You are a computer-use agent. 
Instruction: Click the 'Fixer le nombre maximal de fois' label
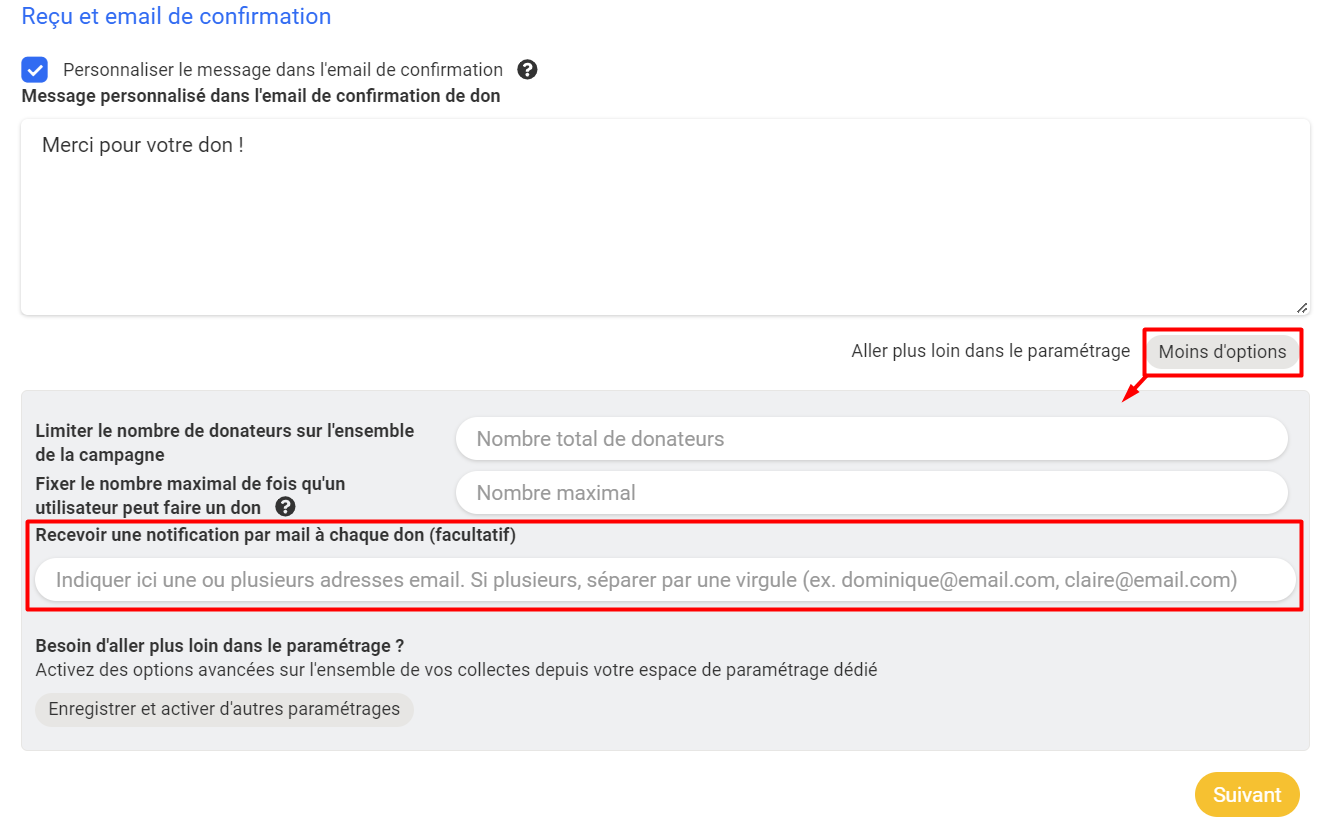(x=190, y=496)
